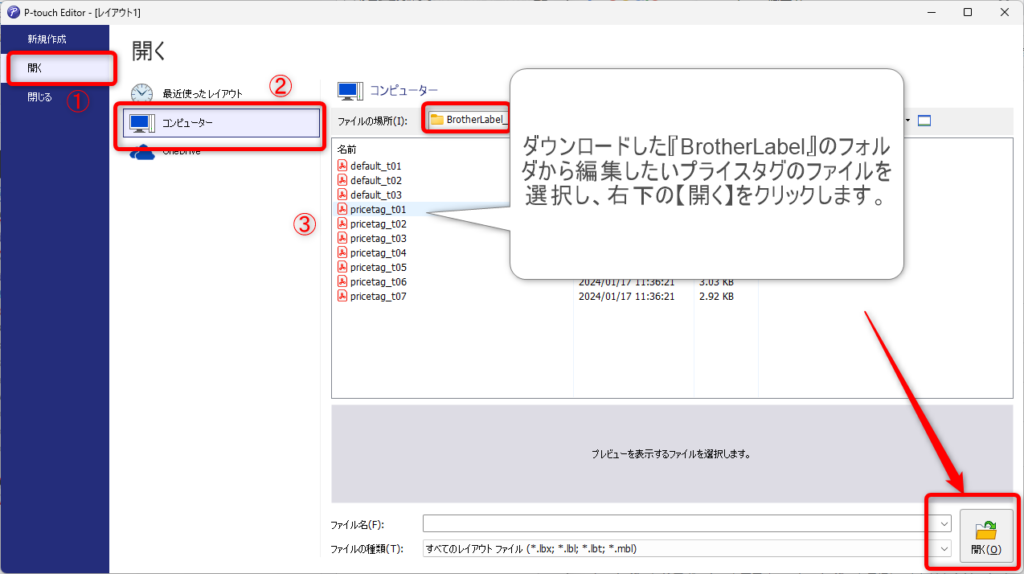Click the date cell of pricetag_t07 row

tap(626, 296)
